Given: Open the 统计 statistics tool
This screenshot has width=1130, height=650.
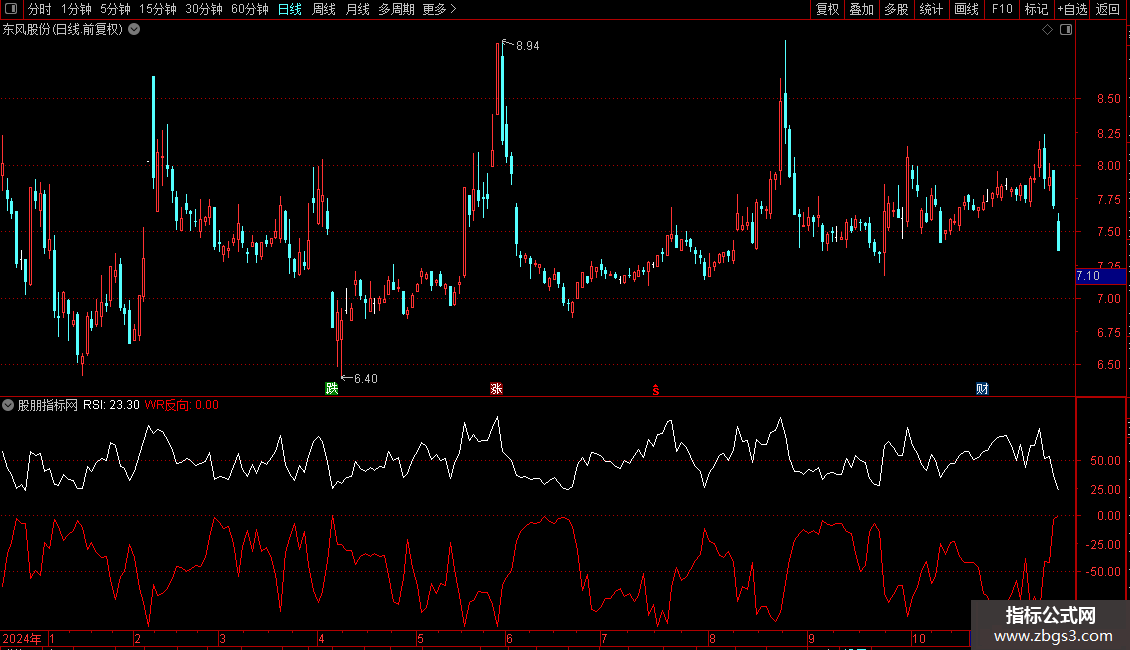Looking at the screenshot, I should coord(931,9).
